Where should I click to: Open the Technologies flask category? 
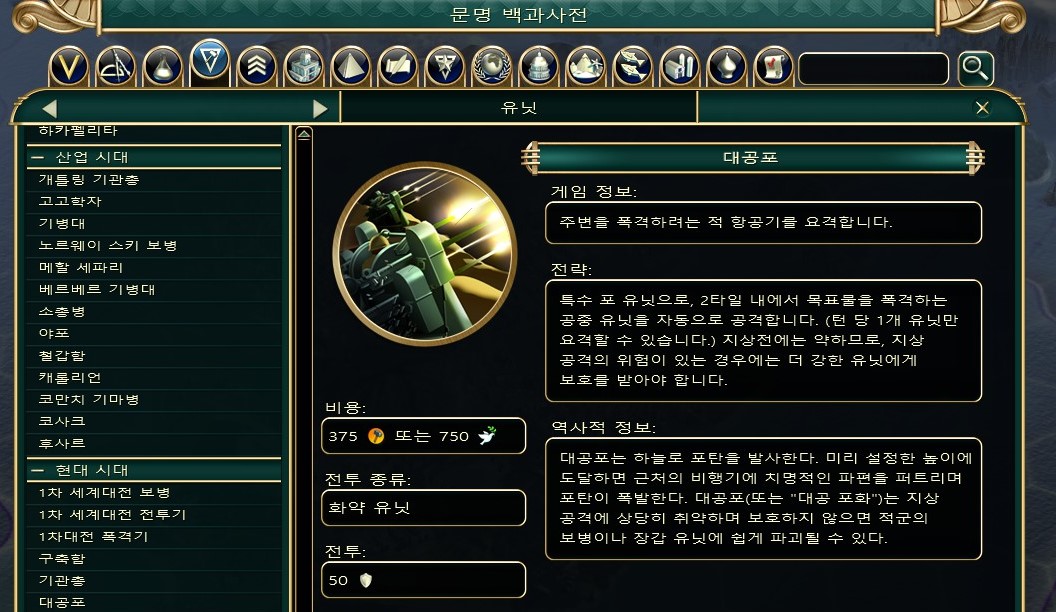162,67
